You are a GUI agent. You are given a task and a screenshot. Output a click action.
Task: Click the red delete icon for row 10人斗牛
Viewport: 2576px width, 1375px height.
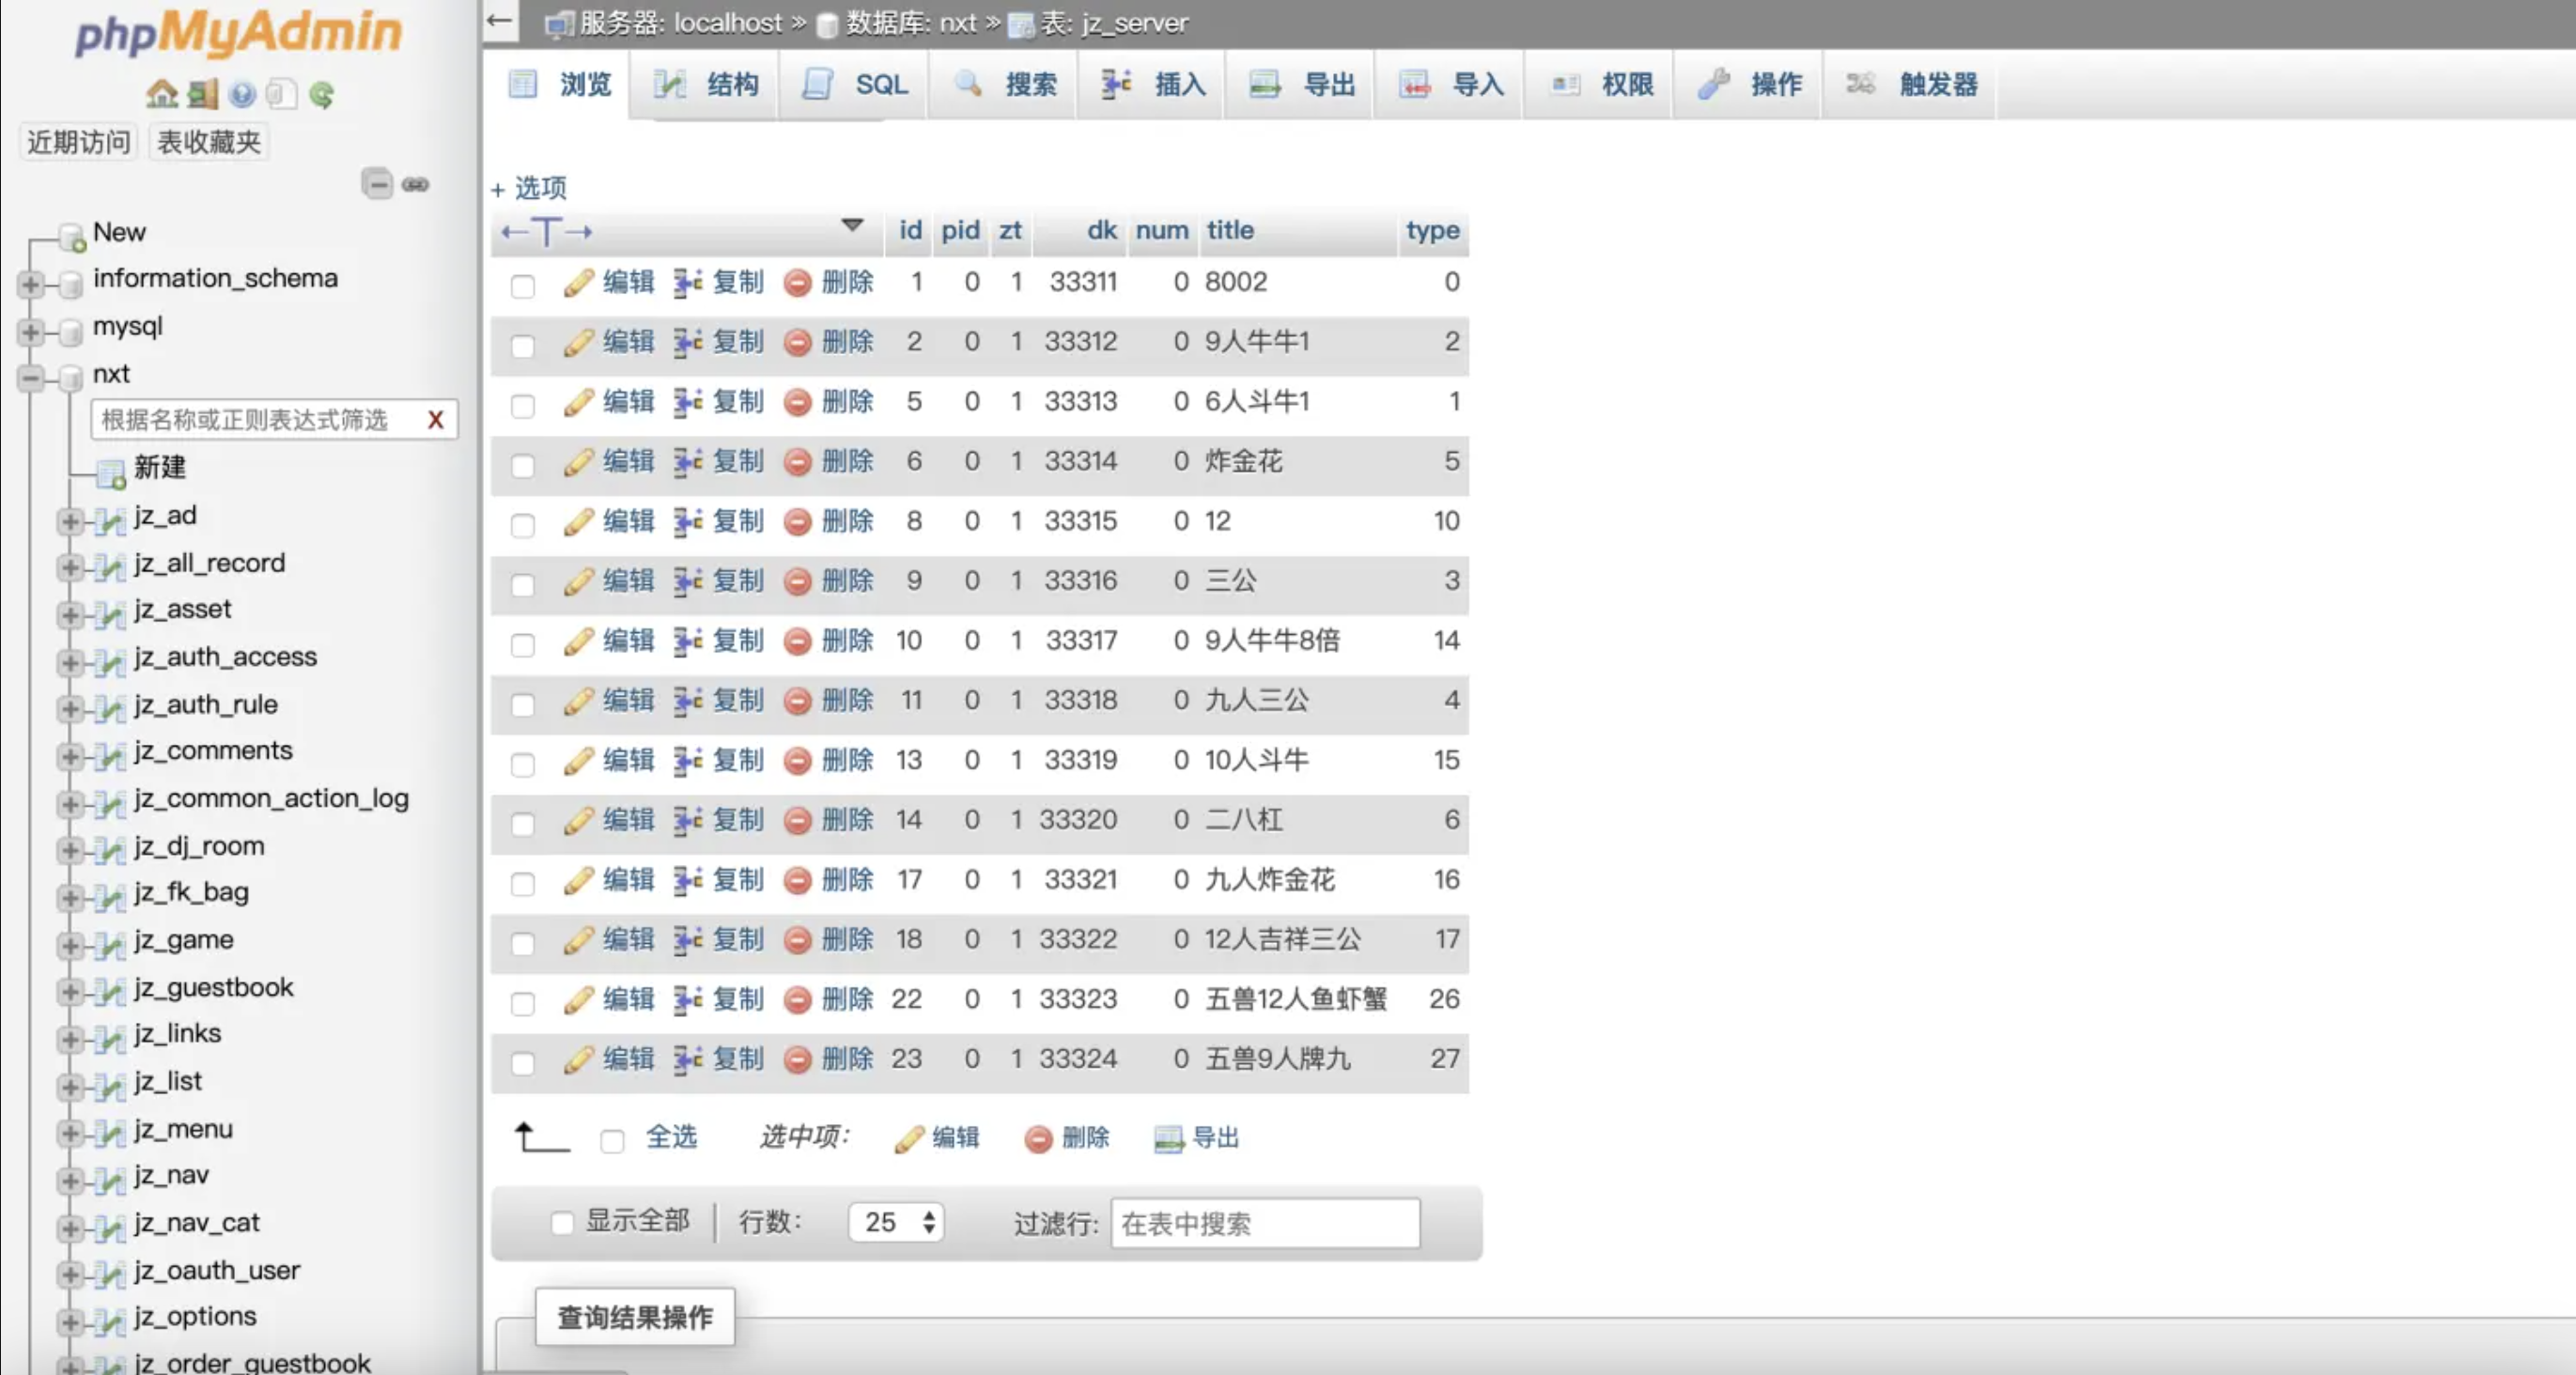coord(797,762)
